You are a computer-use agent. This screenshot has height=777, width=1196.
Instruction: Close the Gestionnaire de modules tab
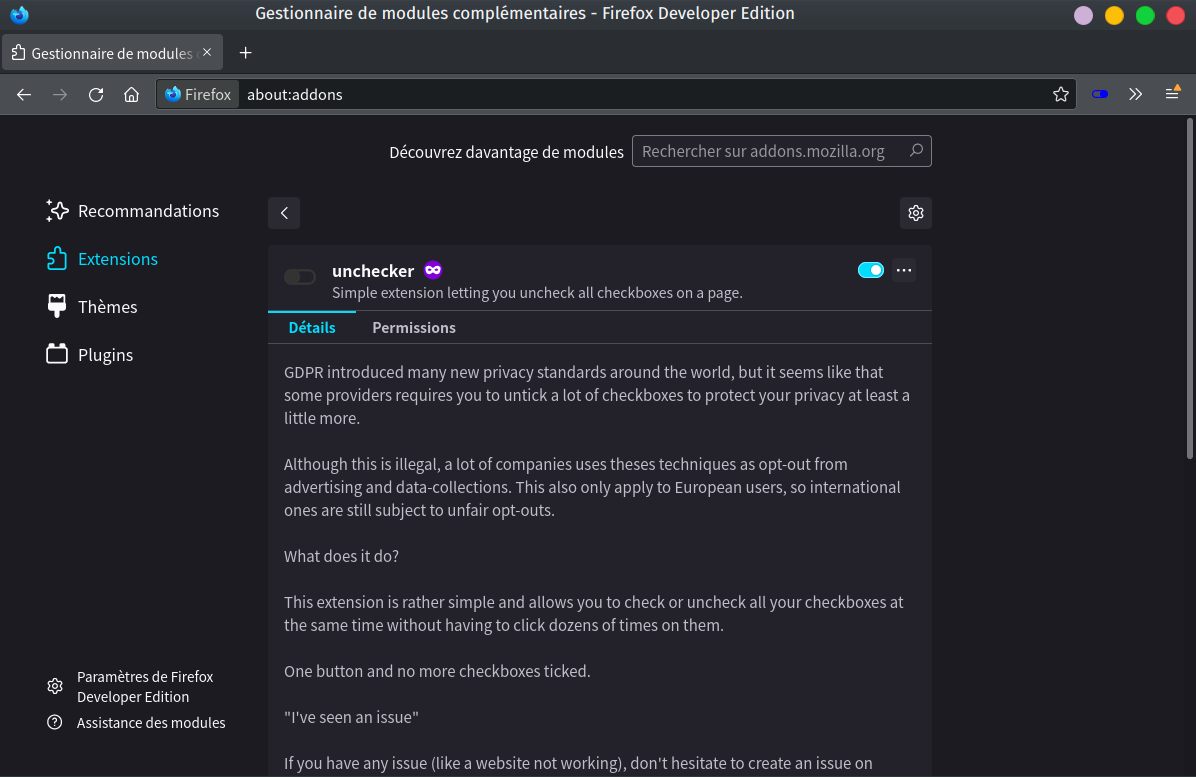click(207, 53)
